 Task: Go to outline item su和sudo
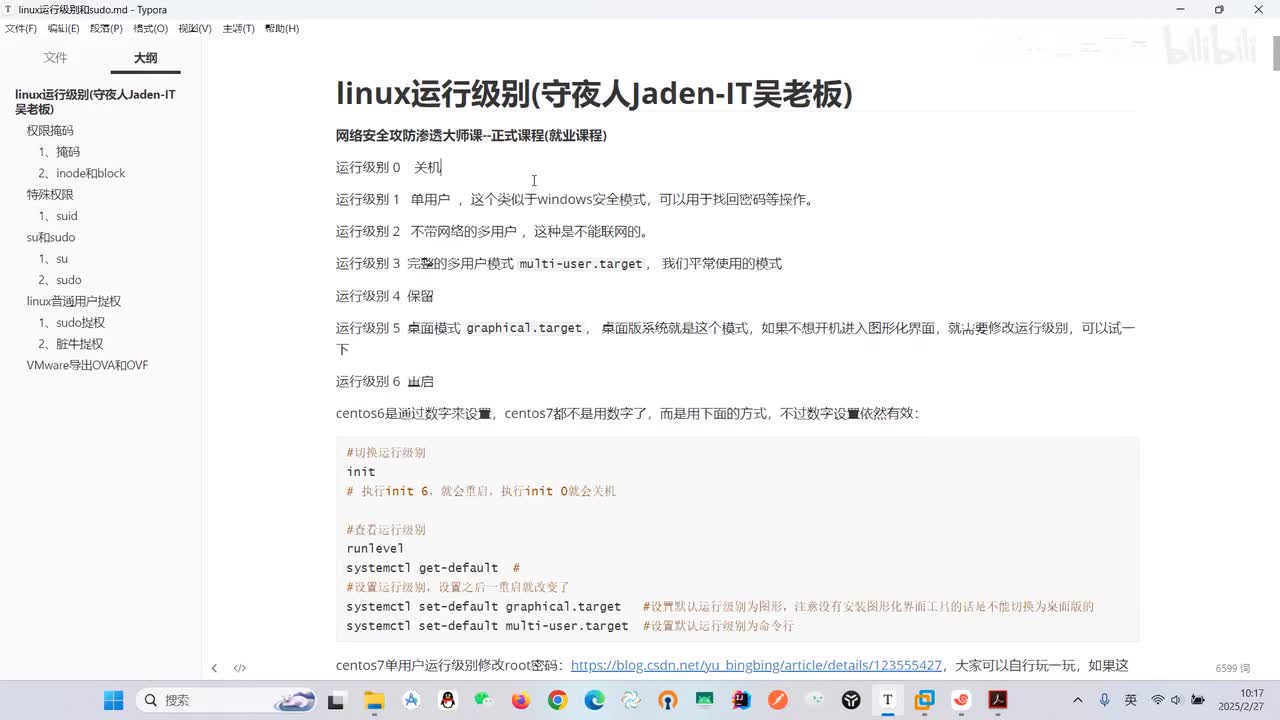click(x=51, y=237)
